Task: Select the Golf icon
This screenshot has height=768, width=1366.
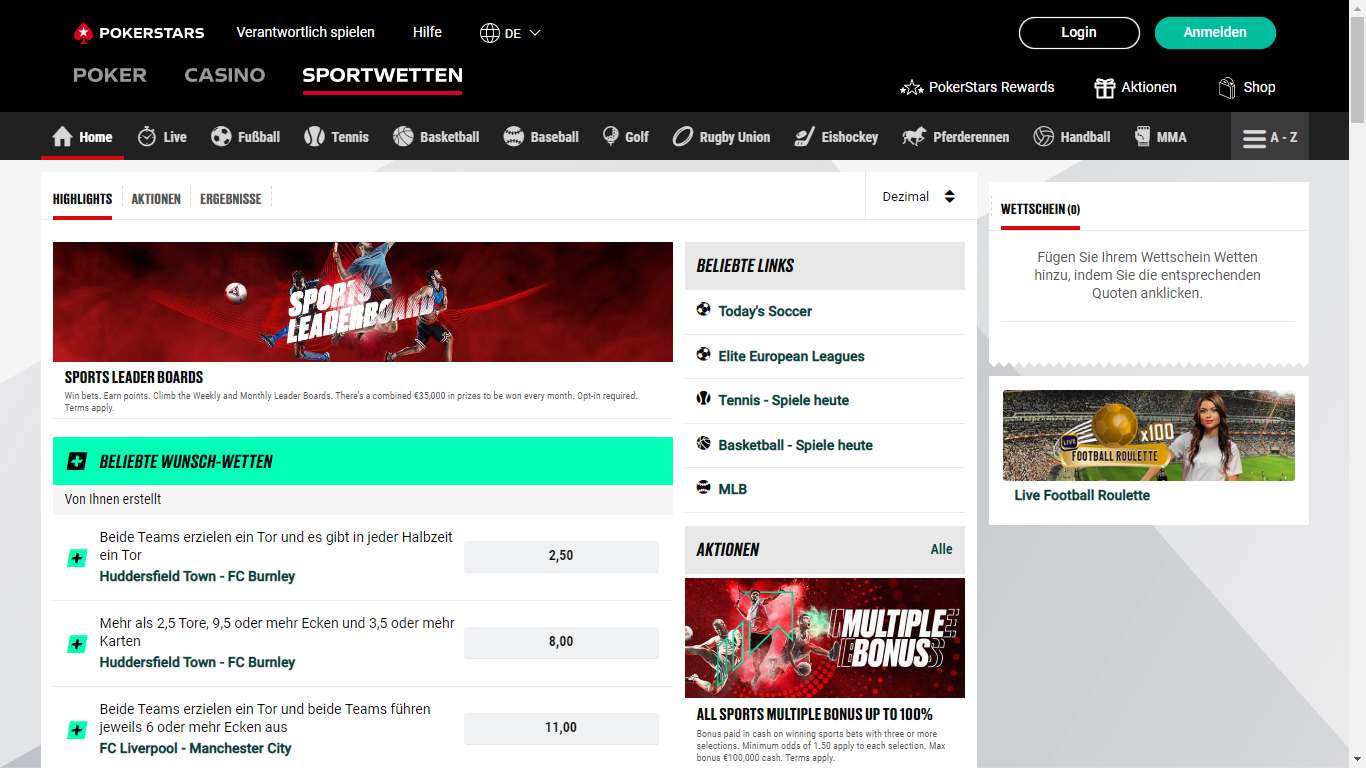Action: (x=610, y=136)
